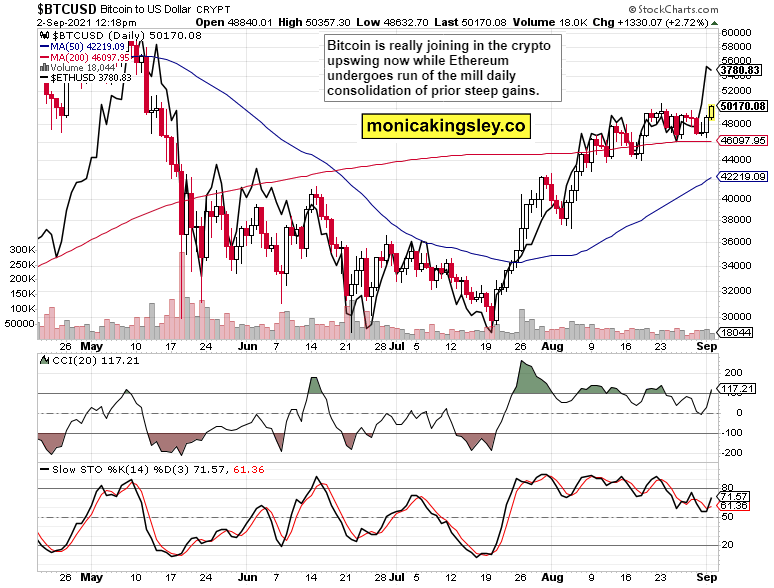
Task: Select the $BTCUSD ticker title
Action: click(39, 8)
